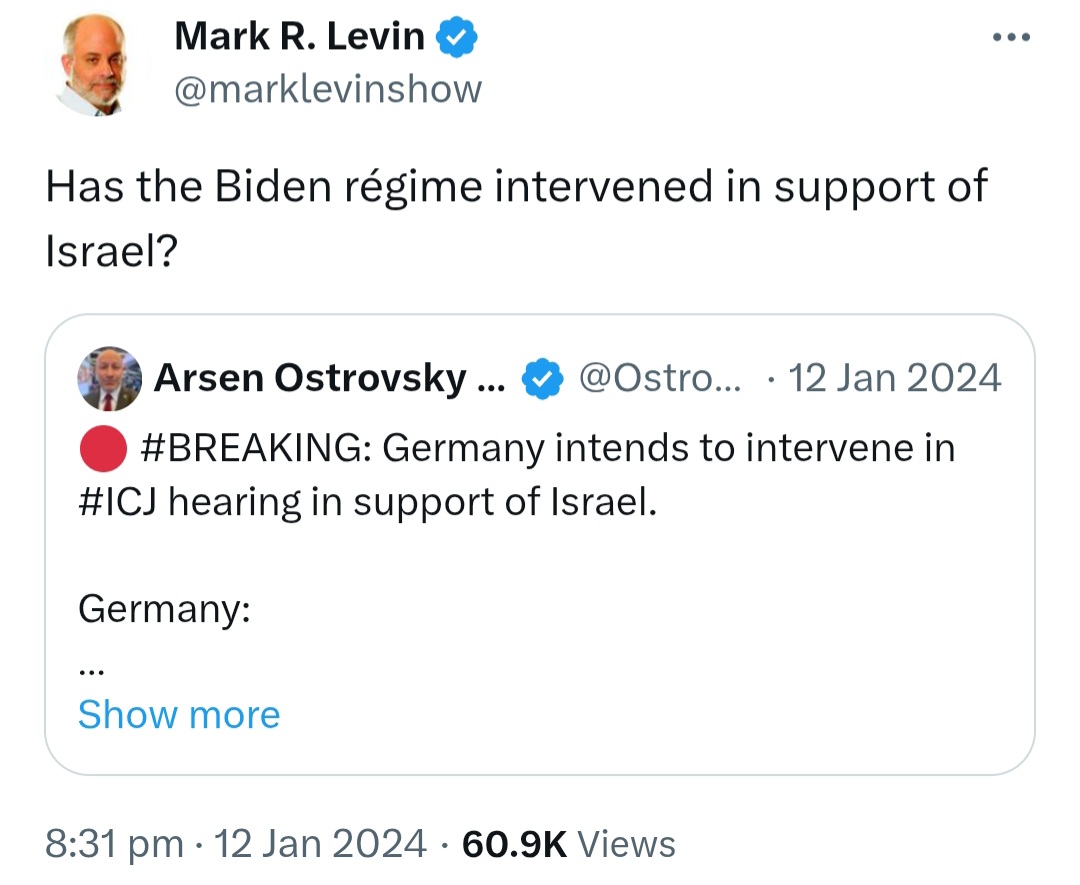The width and height of the screenshot is (1080, 885).
Task: Open Arsen Ostrovsky's avatar in quoted tweet
Action: click(110, 379)
